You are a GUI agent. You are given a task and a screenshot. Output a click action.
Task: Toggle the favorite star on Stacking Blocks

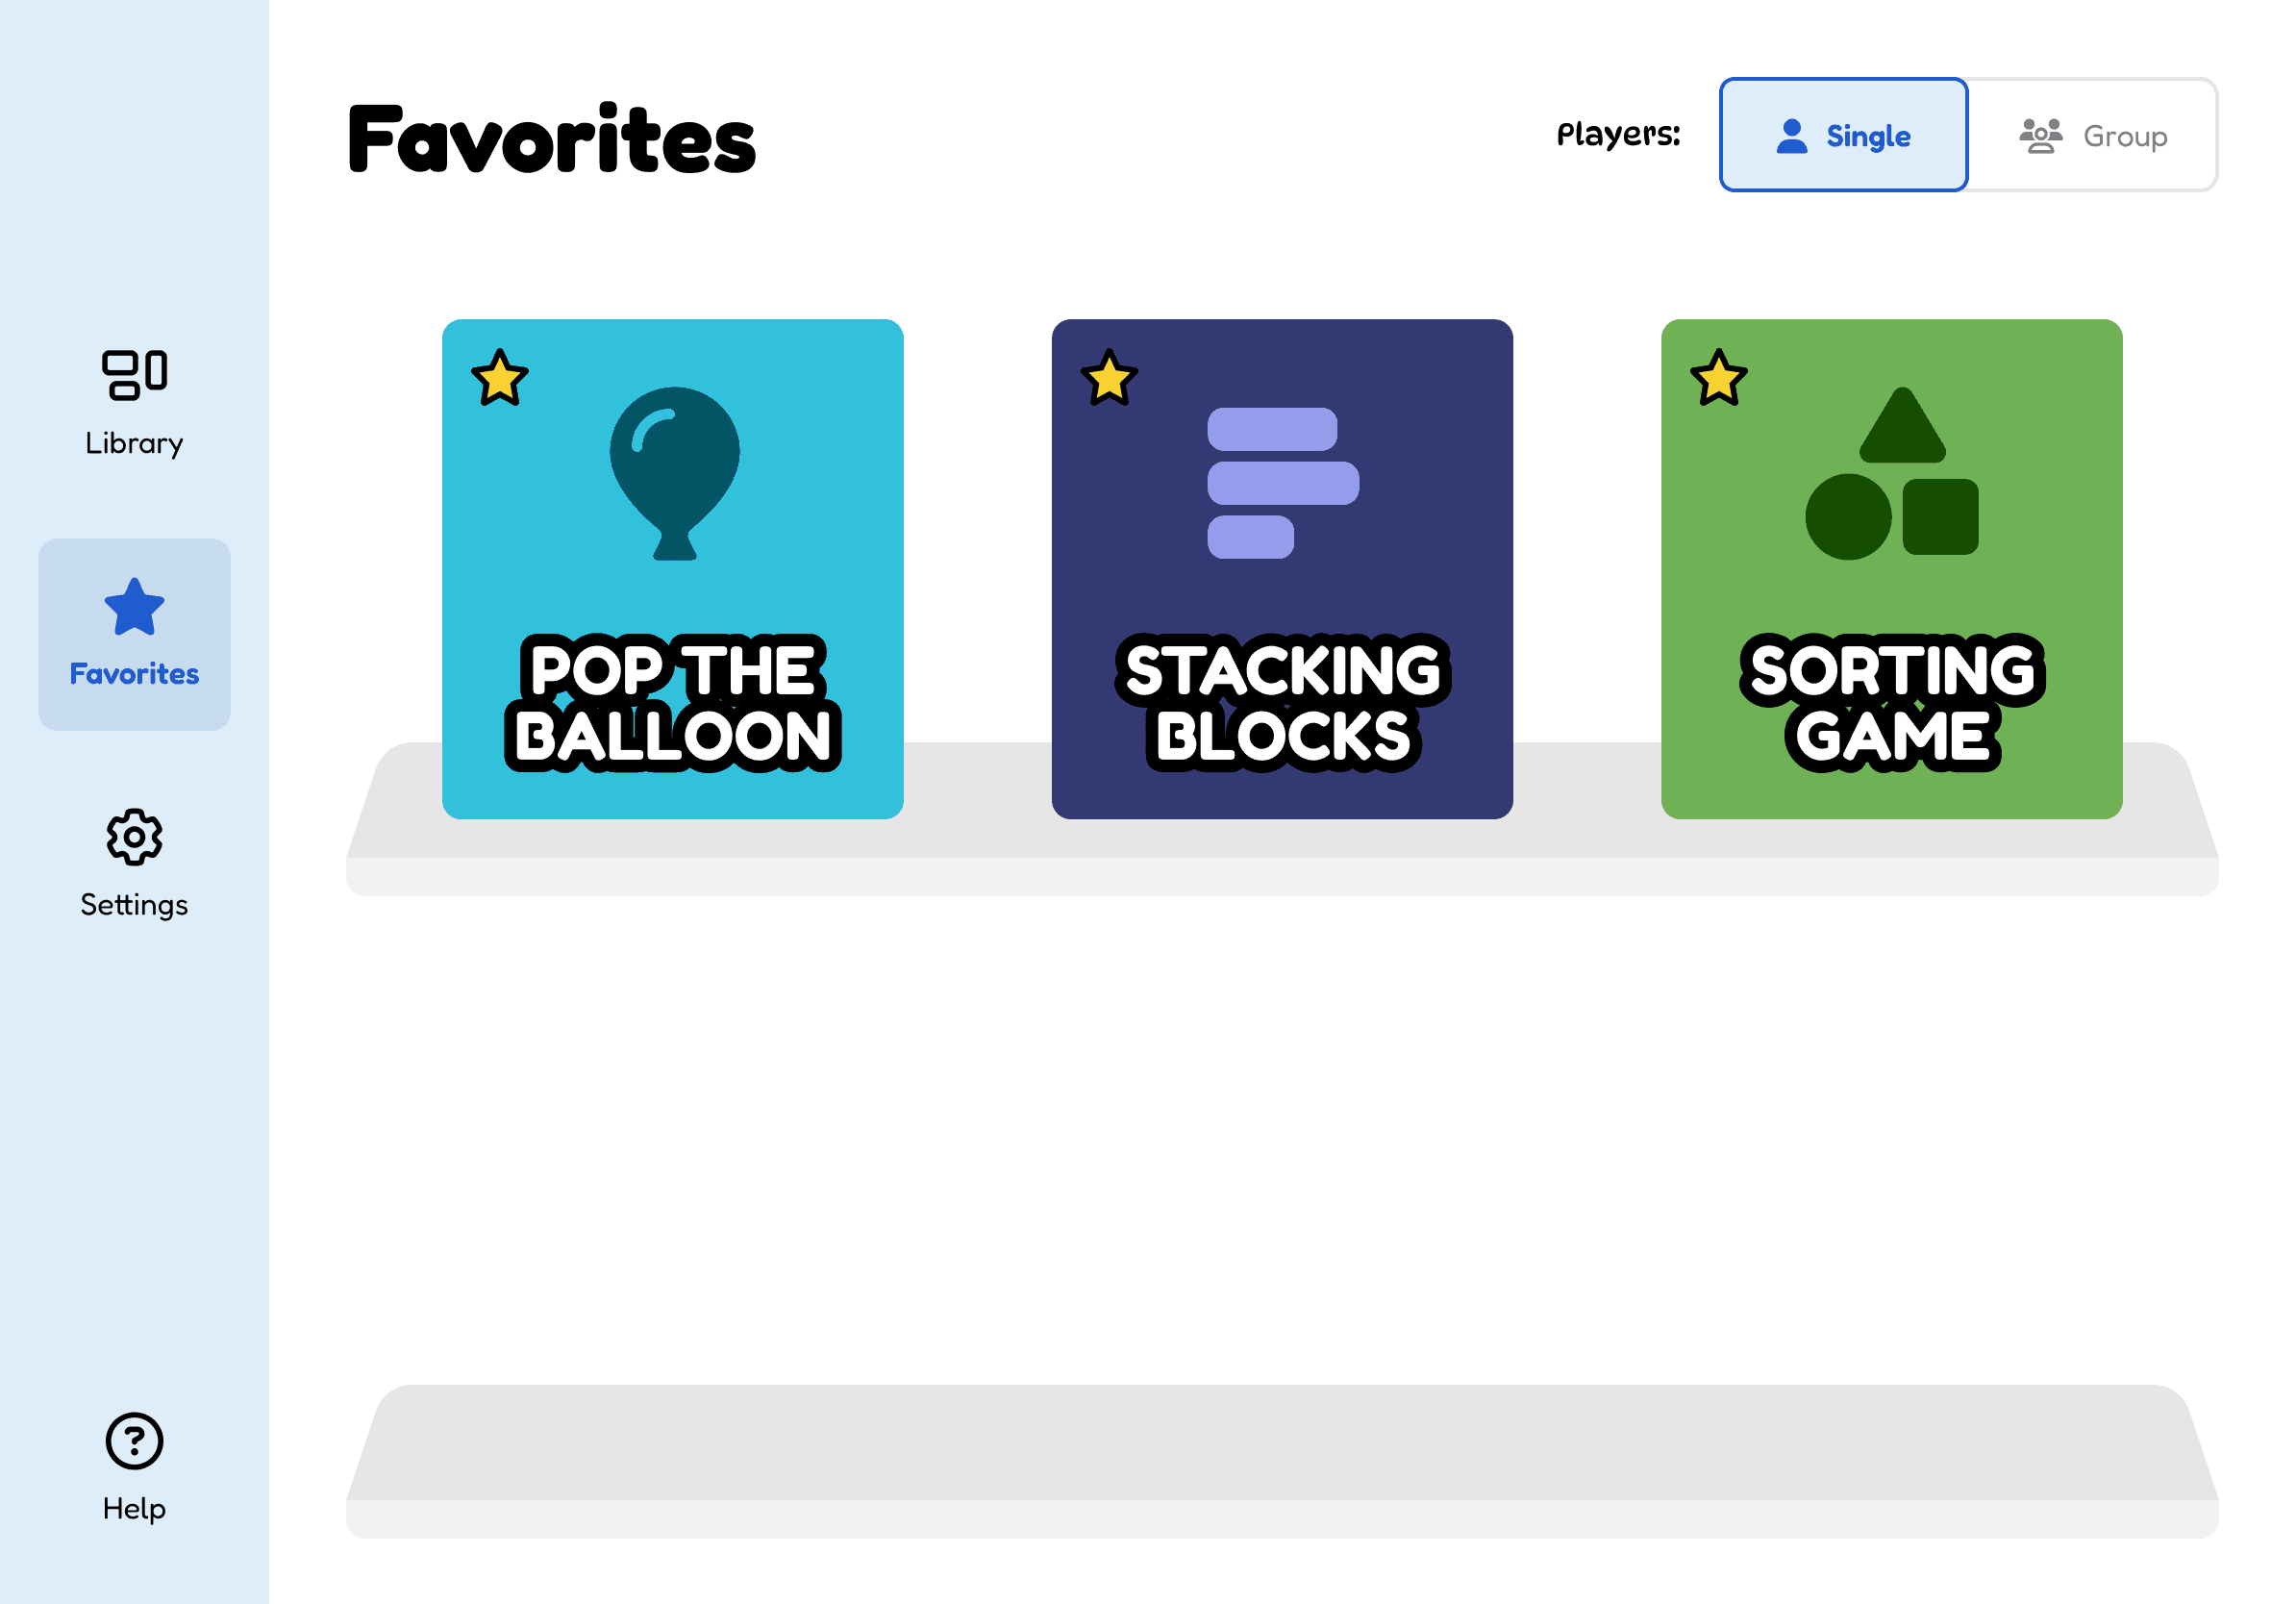[x=1109, y=378]
